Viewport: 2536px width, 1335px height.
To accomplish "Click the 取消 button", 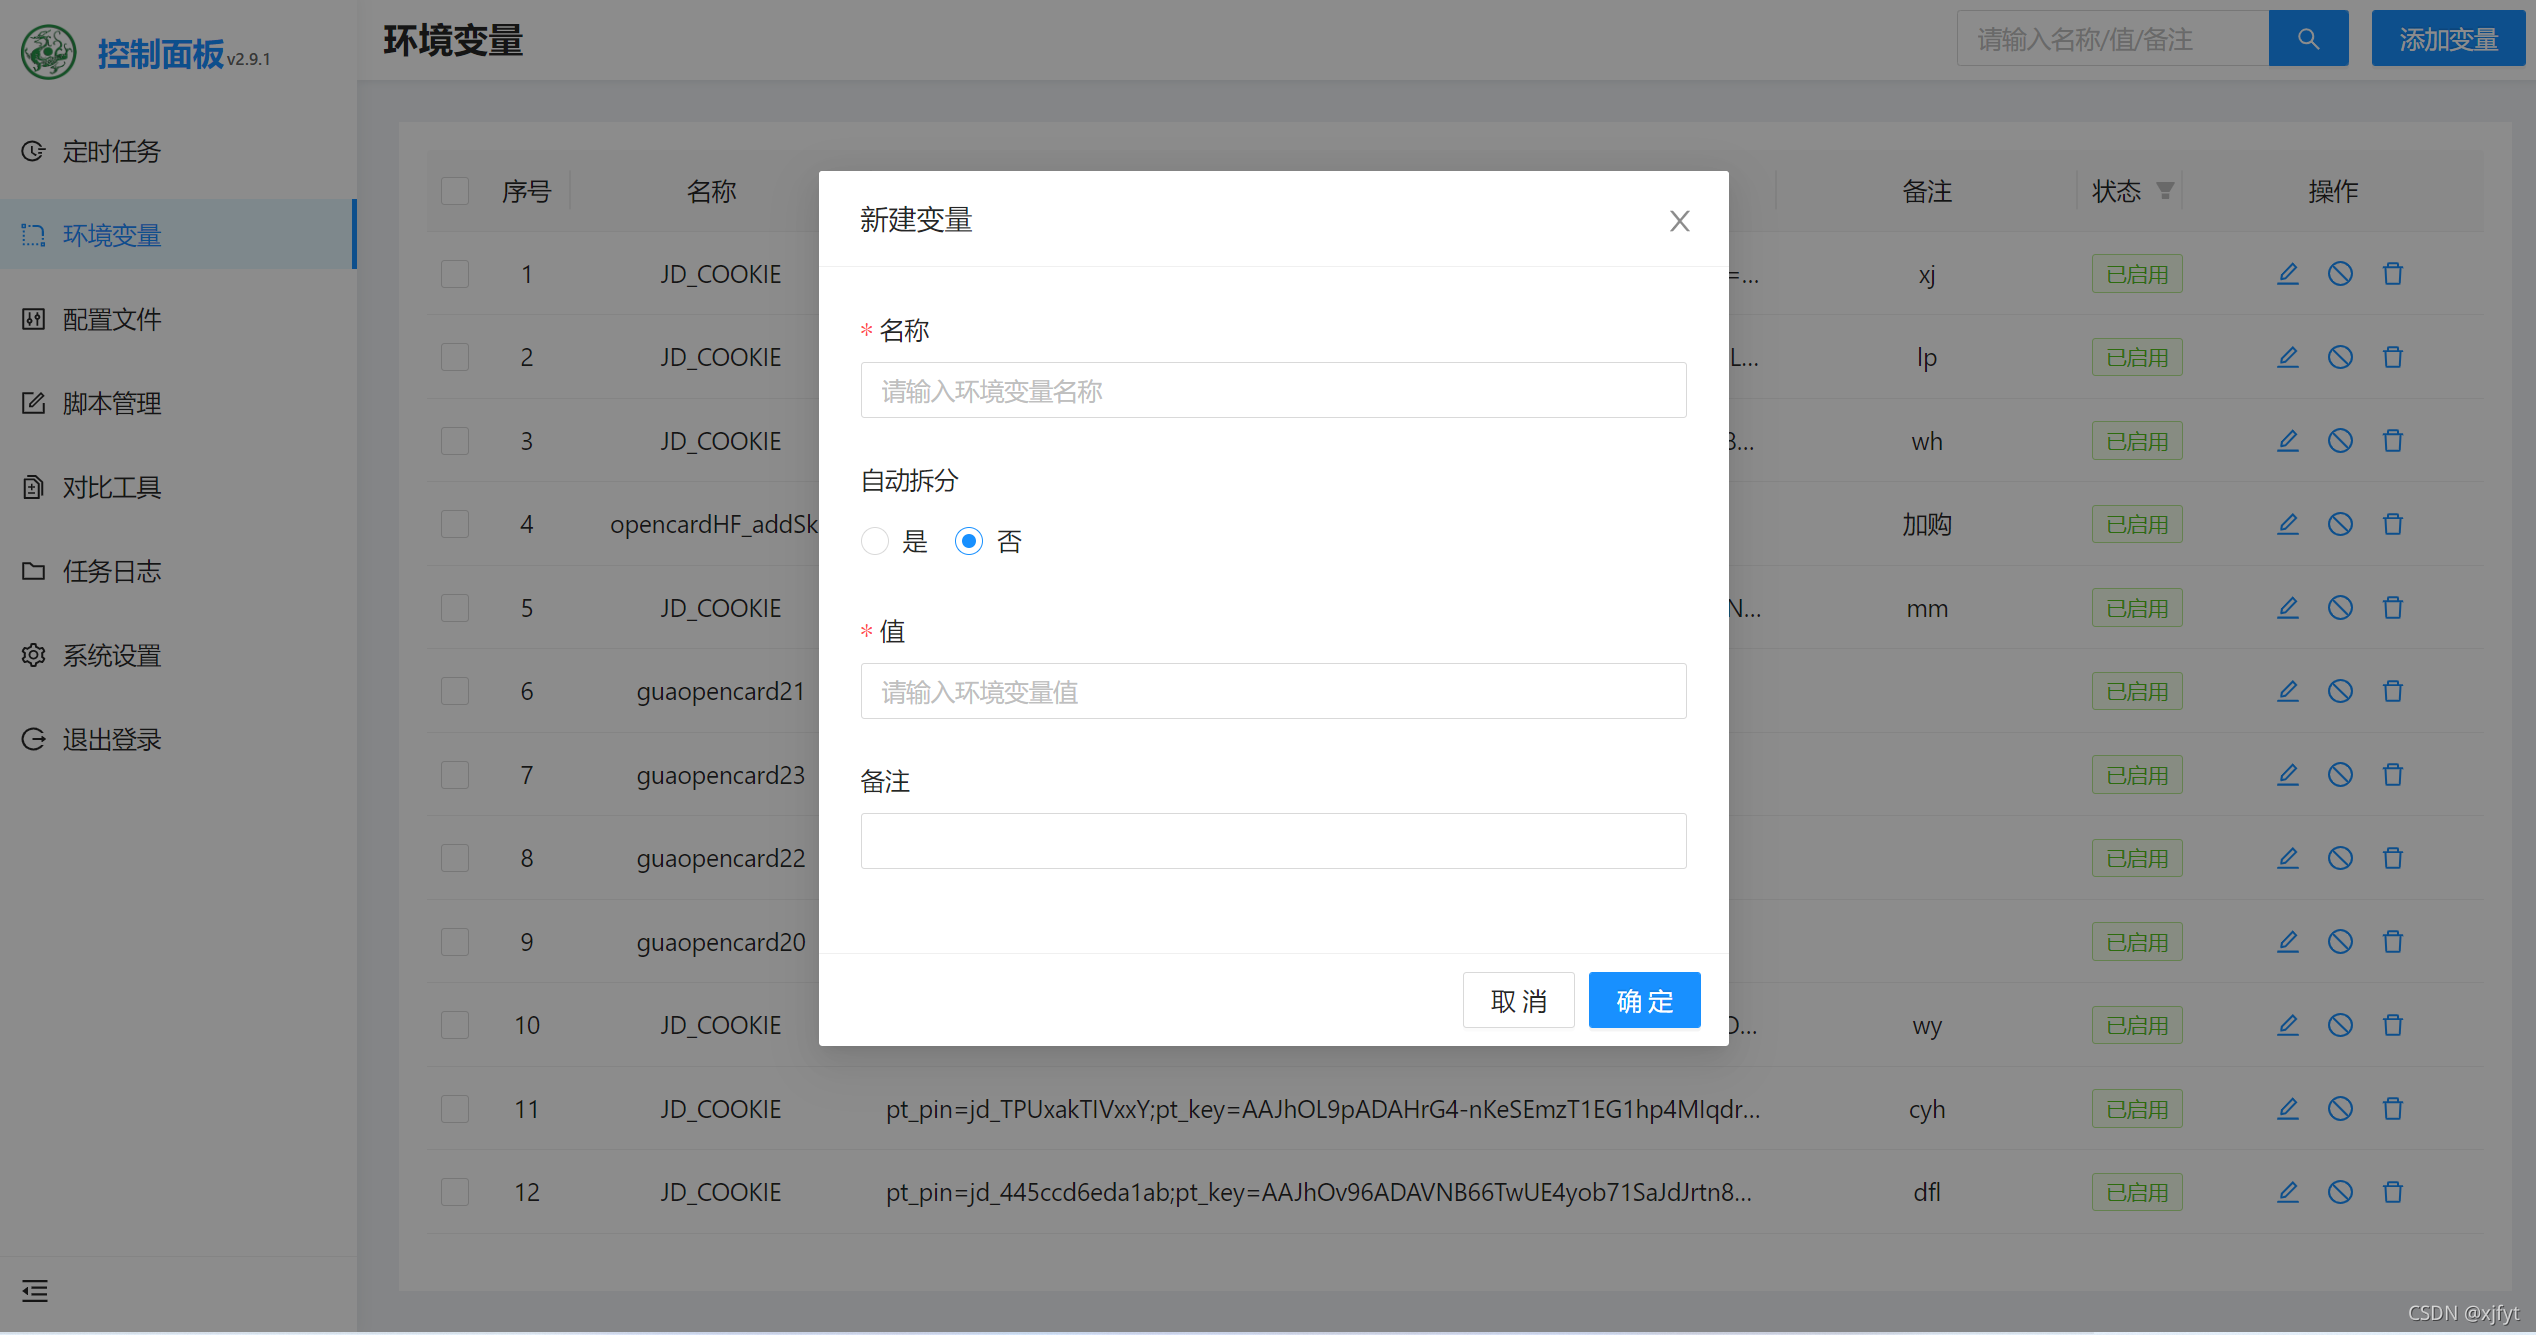I will point(1518,1000).
